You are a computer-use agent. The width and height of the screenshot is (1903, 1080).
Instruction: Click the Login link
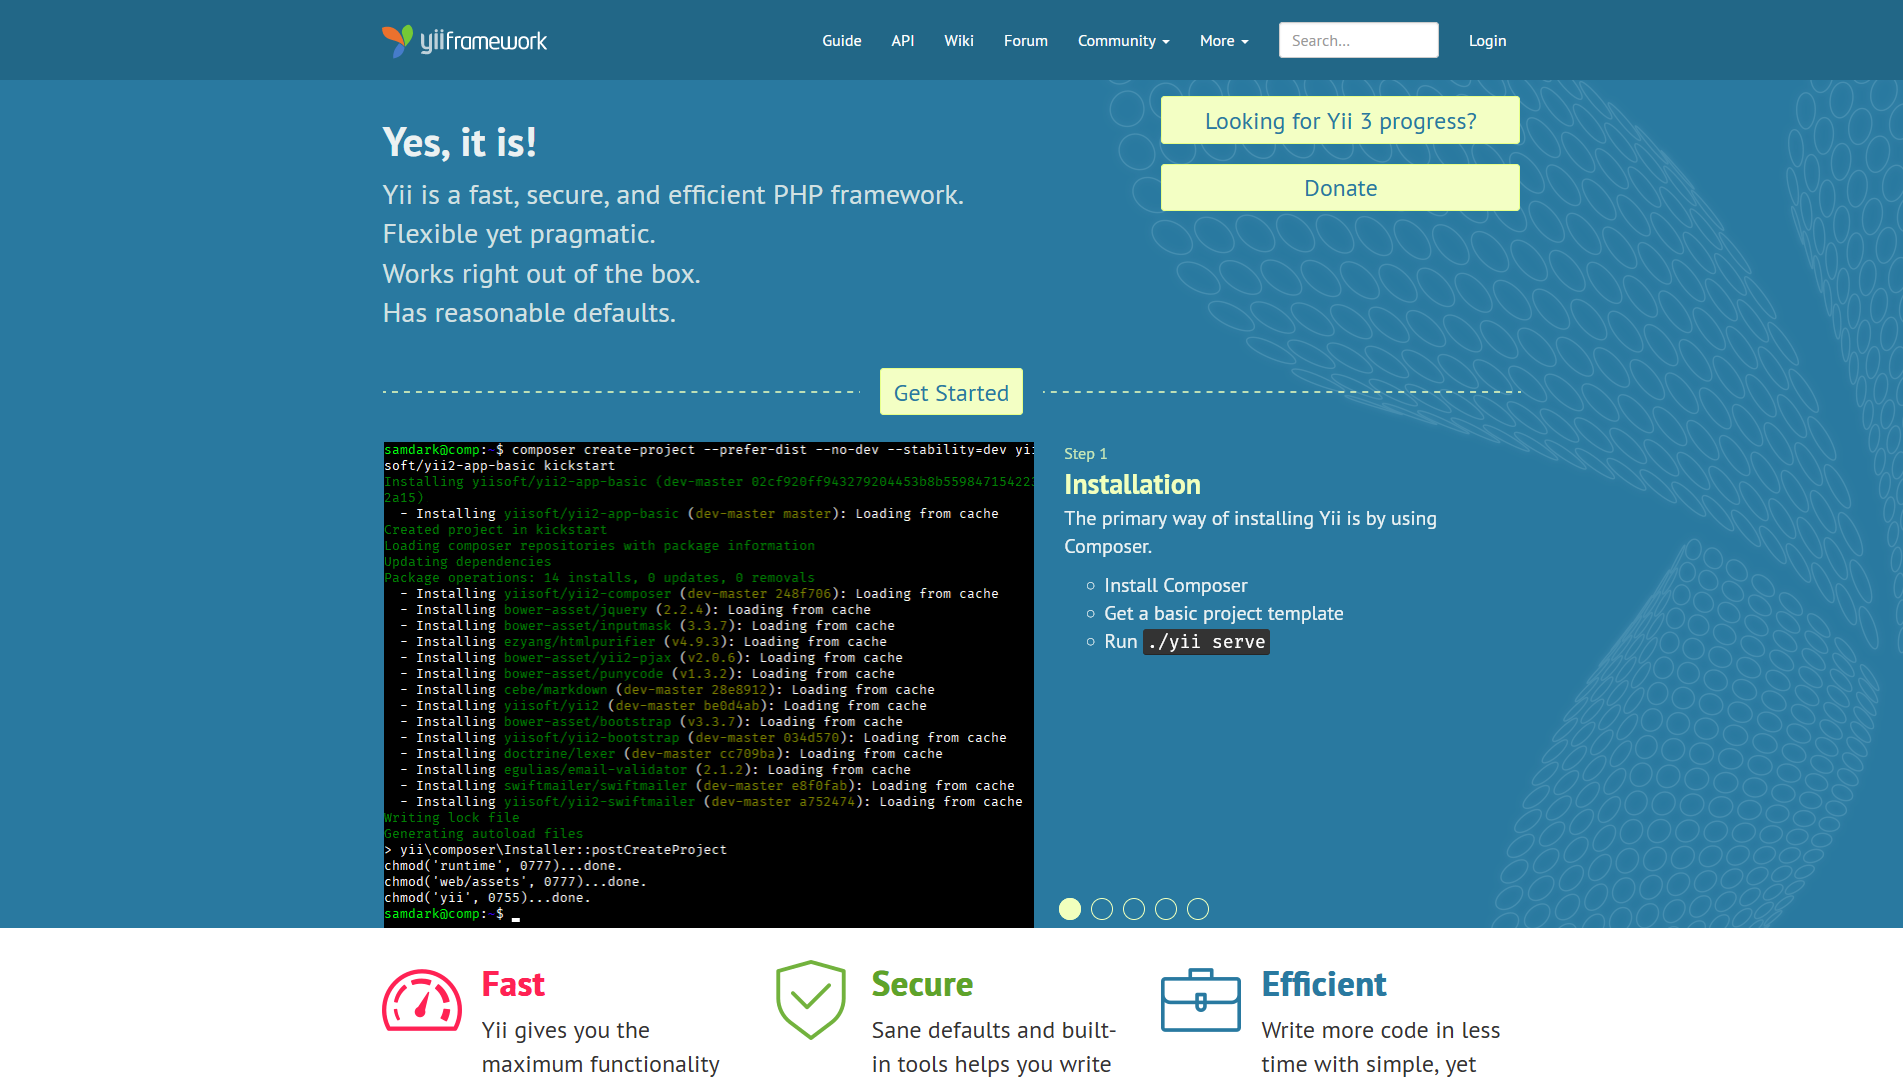[x=1487, y=41]
